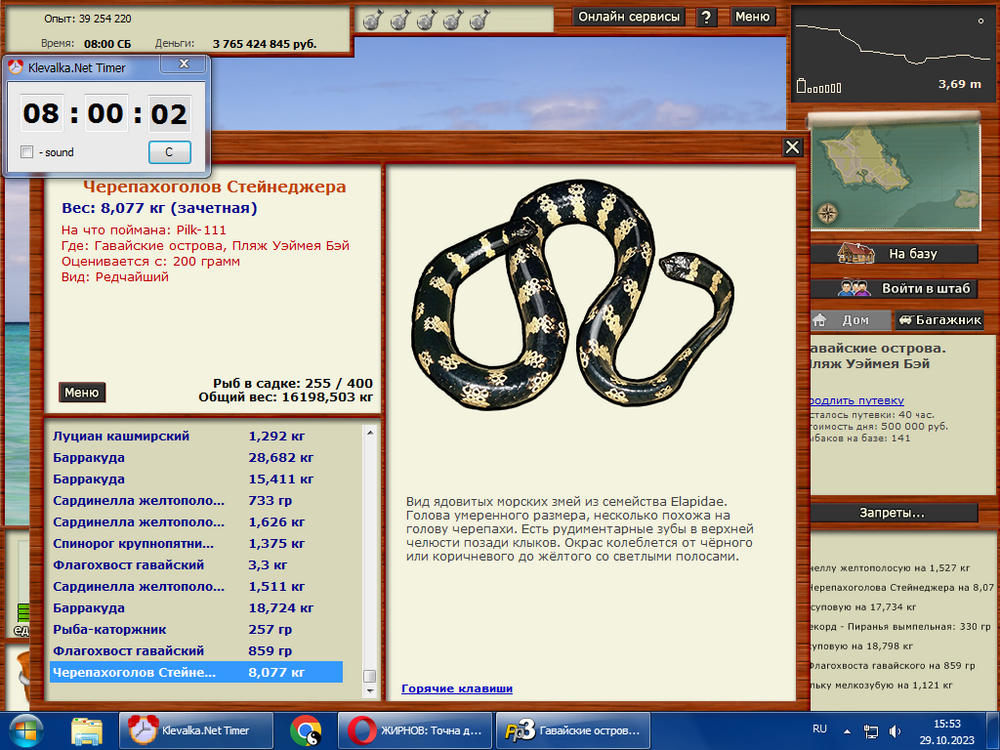Click the Горячие клавиши link
This screenshot has height=750, width=1000.
pos(457,688)
